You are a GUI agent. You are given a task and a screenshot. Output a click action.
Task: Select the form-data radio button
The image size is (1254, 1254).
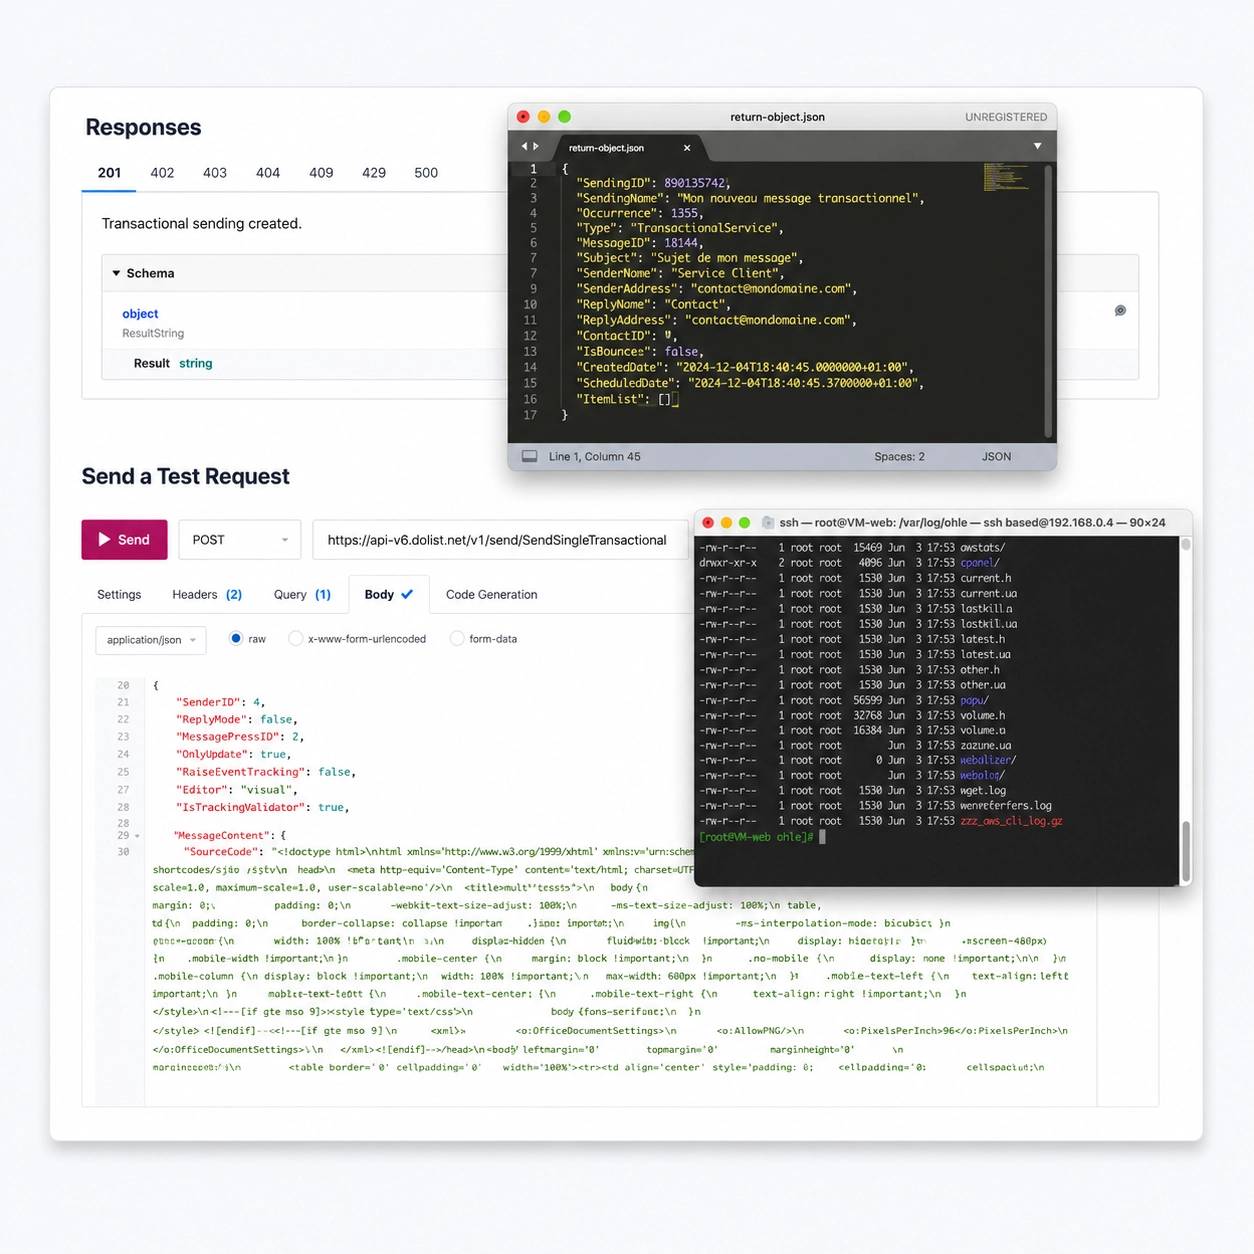[457, 638]
